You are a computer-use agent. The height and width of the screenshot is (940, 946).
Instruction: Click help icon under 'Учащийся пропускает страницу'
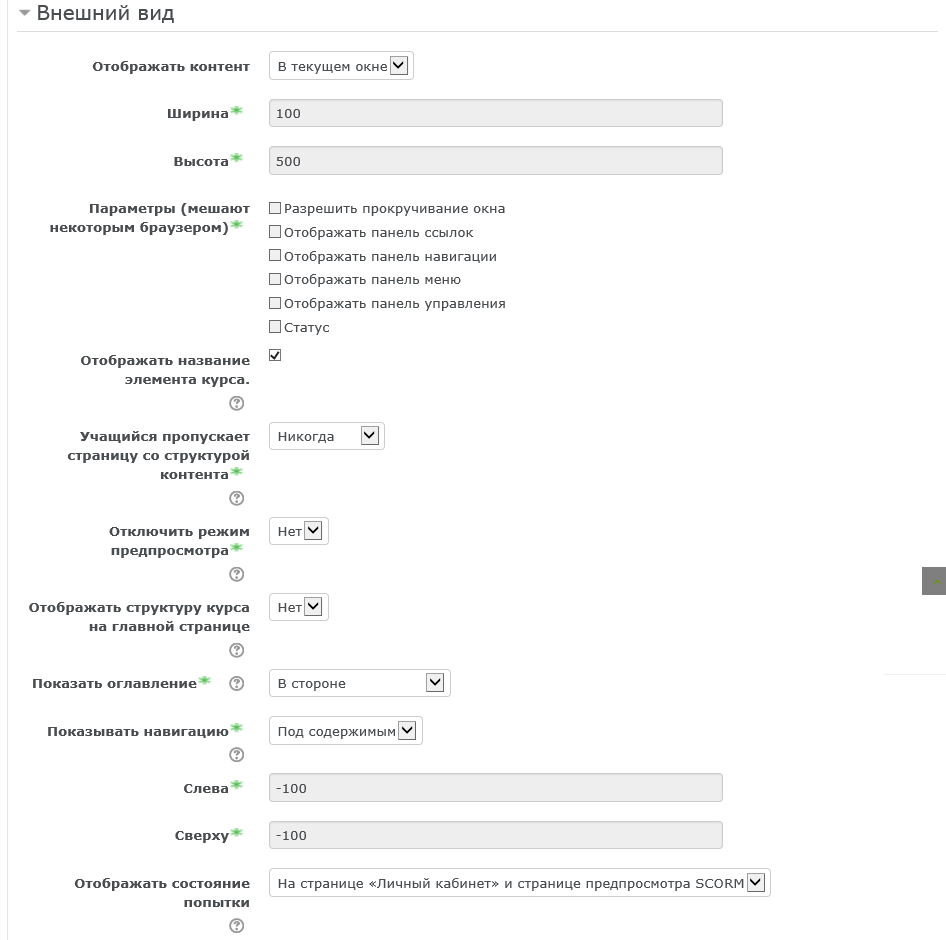tap(237, 499)
